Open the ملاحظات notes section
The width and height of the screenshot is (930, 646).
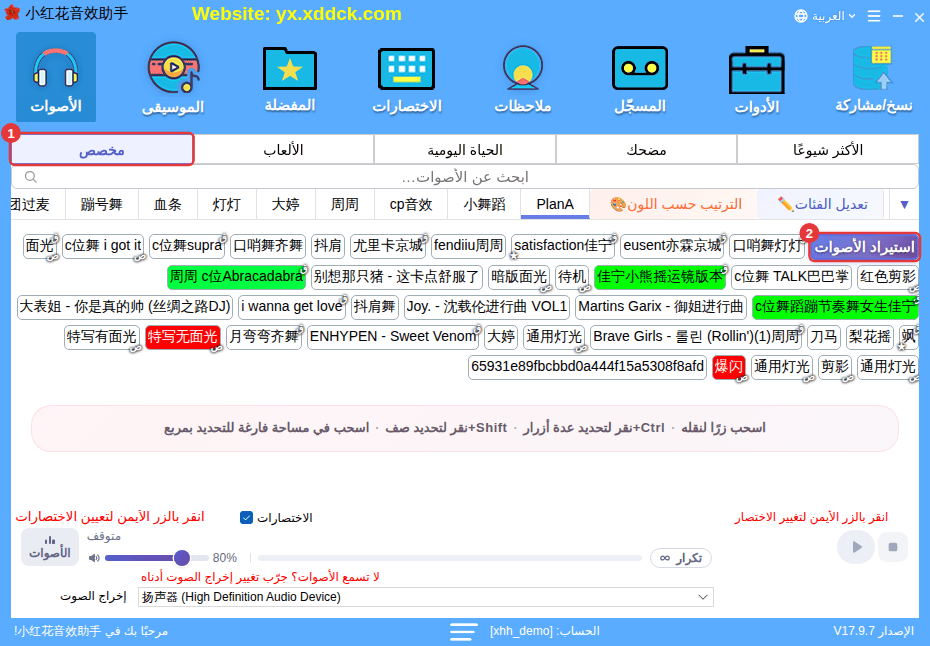coord(523,77)
